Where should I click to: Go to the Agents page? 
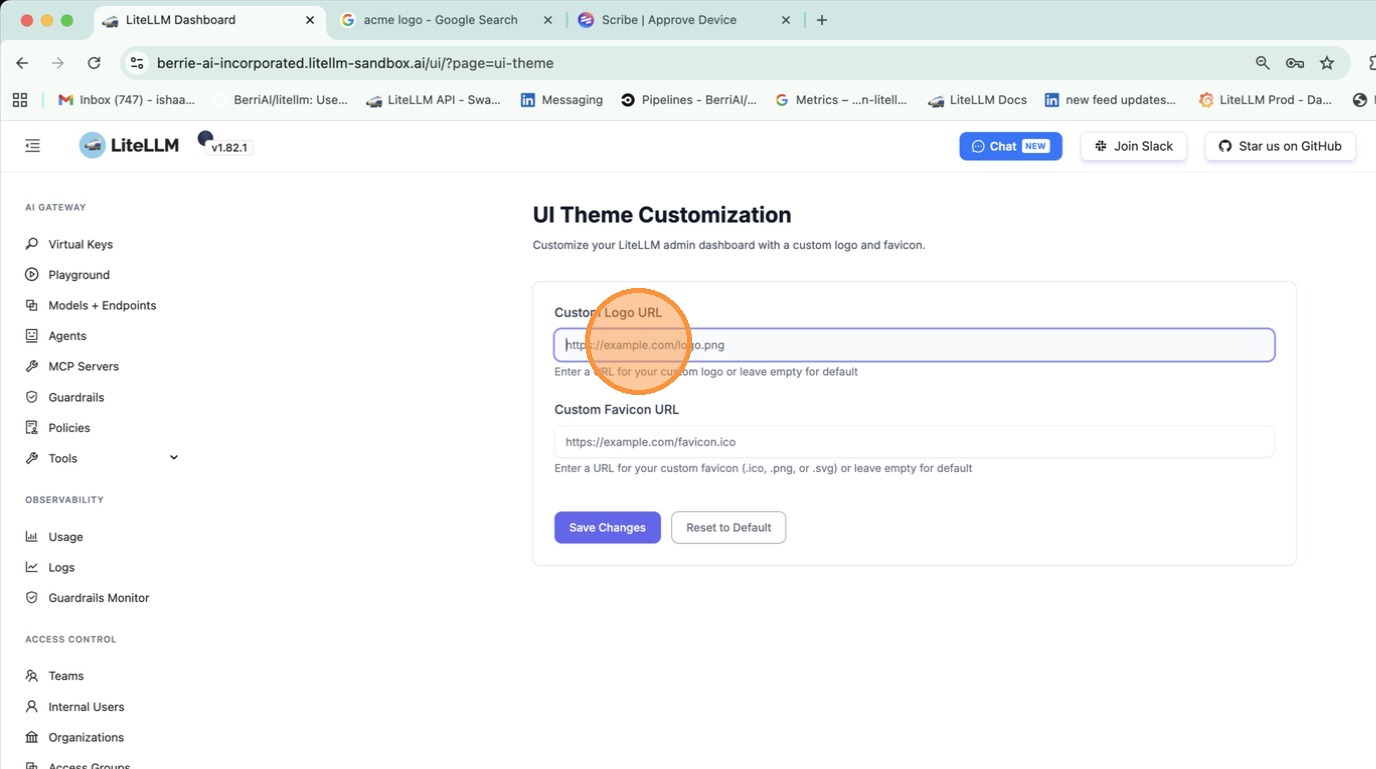coord(67,336)
